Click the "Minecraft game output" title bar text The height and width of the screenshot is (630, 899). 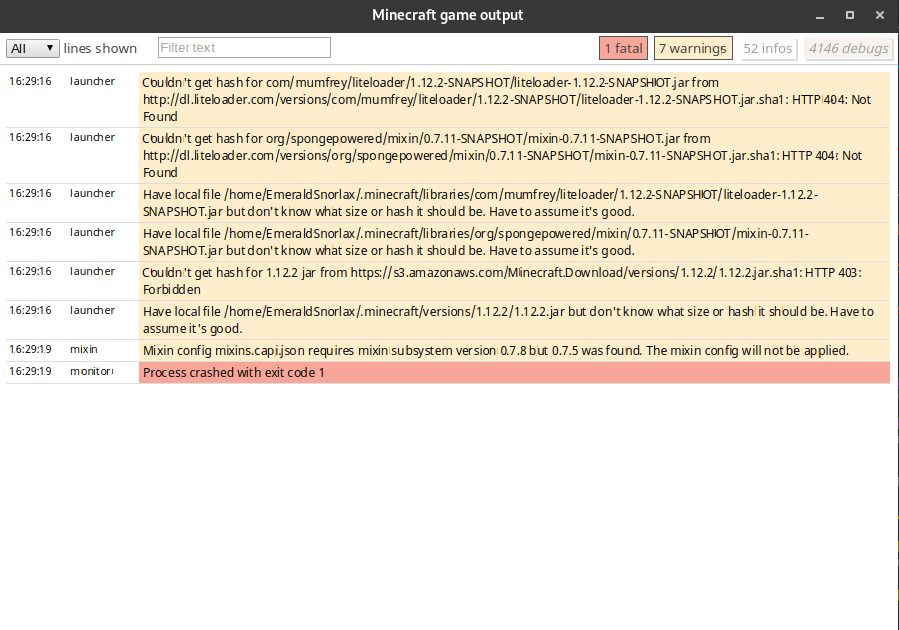click(x=447, y=15)
